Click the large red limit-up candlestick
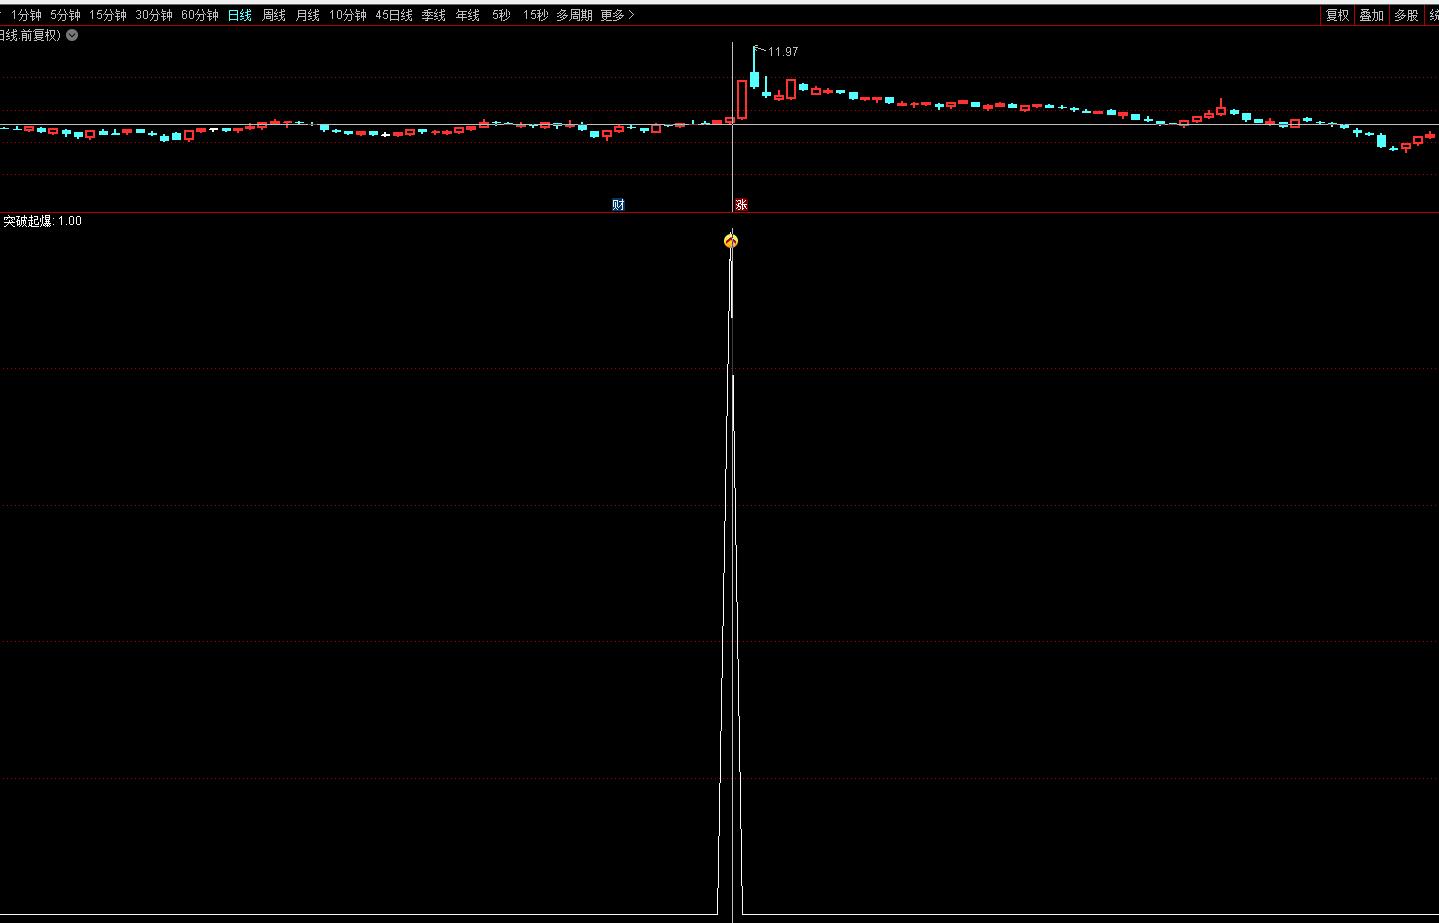The height and width of the screenshot is (923, 1439). click(742, 99)
